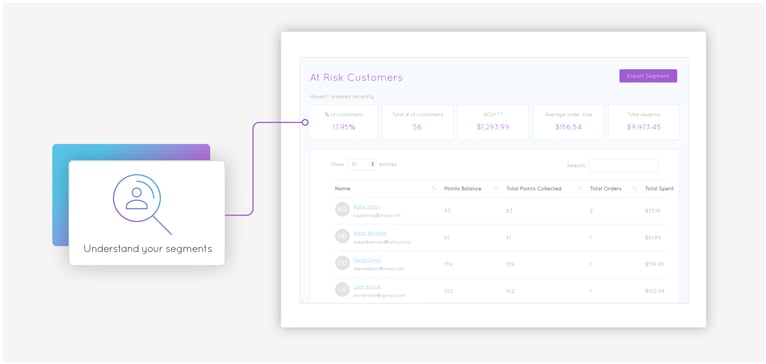Image resolution: width=766 pixels, height=364 pixels.
Task: Click avatar circle in the 102-points row
Action: (342, 290)
